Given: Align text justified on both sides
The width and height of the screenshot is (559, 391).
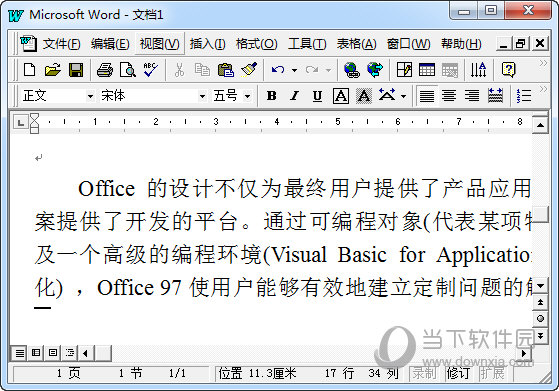Looking at the screenshot, I should point(426,96).
